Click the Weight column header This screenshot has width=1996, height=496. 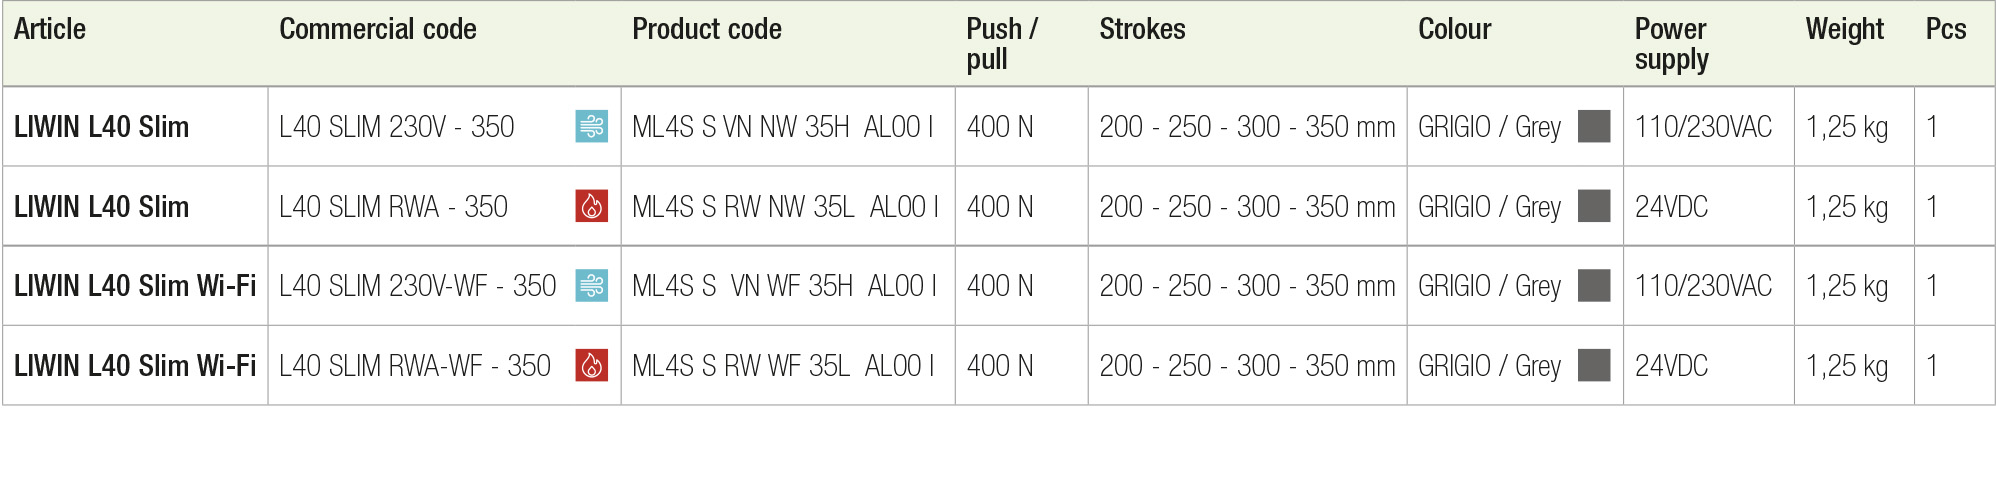click(1844, 30)
